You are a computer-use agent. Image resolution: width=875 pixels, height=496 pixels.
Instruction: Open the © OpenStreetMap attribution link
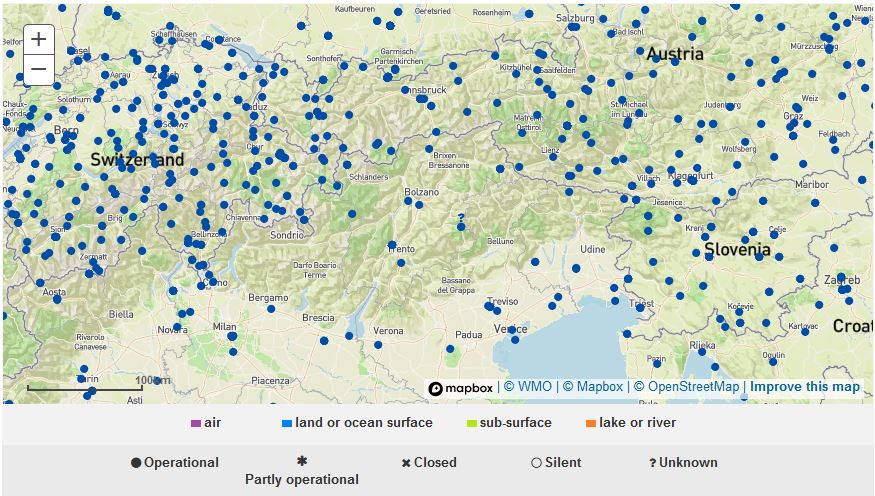tap(686, 387)
